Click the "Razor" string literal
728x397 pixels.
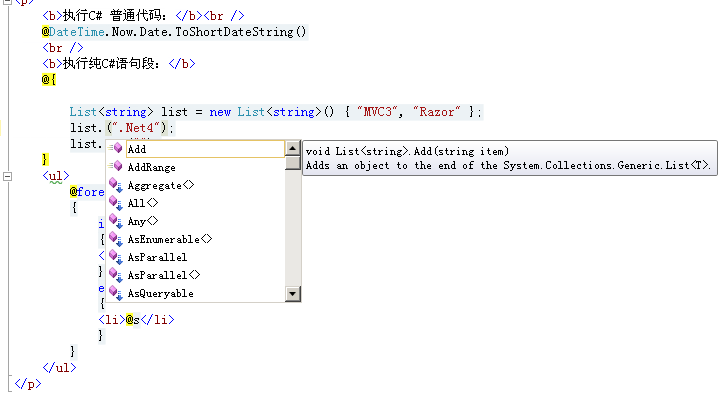pyautogui.click(x=436, y=112)
